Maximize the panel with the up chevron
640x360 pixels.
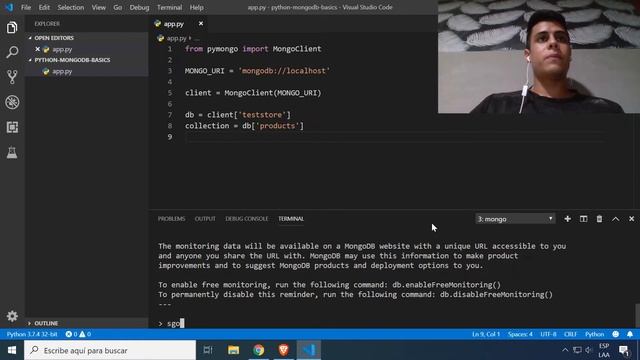coord(615,219)
